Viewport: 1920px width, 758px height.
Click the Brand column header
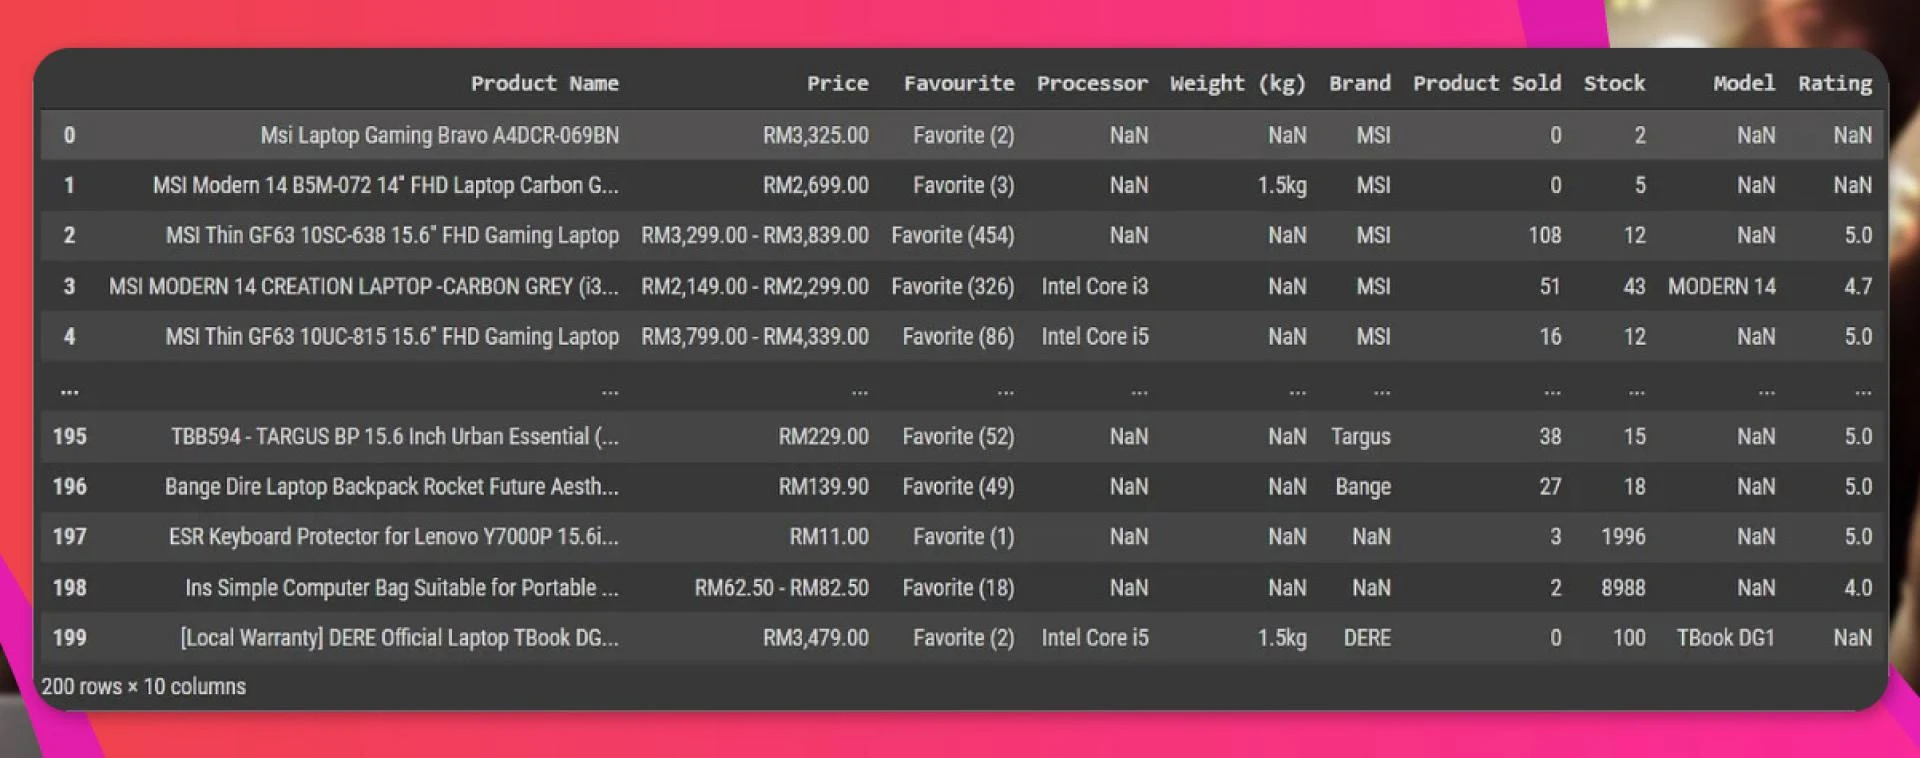pyautogui.click(x=1359, y=83)
